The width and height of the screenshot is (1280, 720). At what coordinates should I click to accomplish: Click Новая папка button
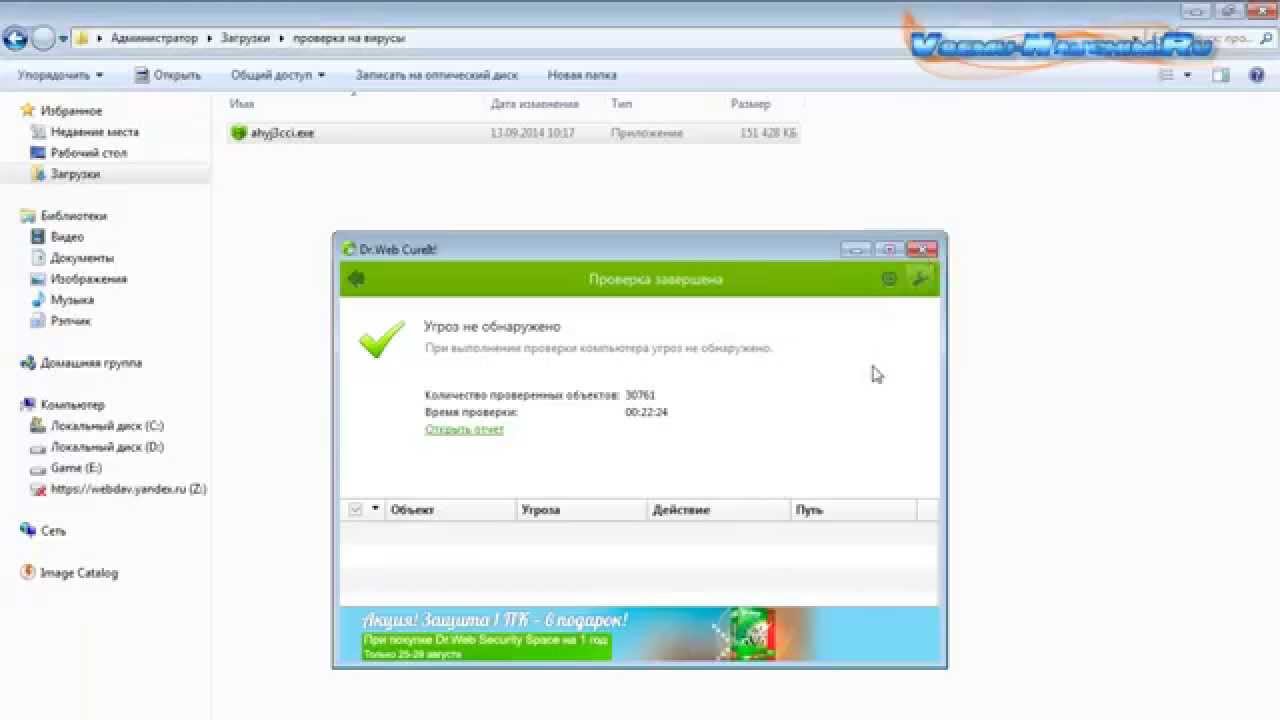(582, 75)
